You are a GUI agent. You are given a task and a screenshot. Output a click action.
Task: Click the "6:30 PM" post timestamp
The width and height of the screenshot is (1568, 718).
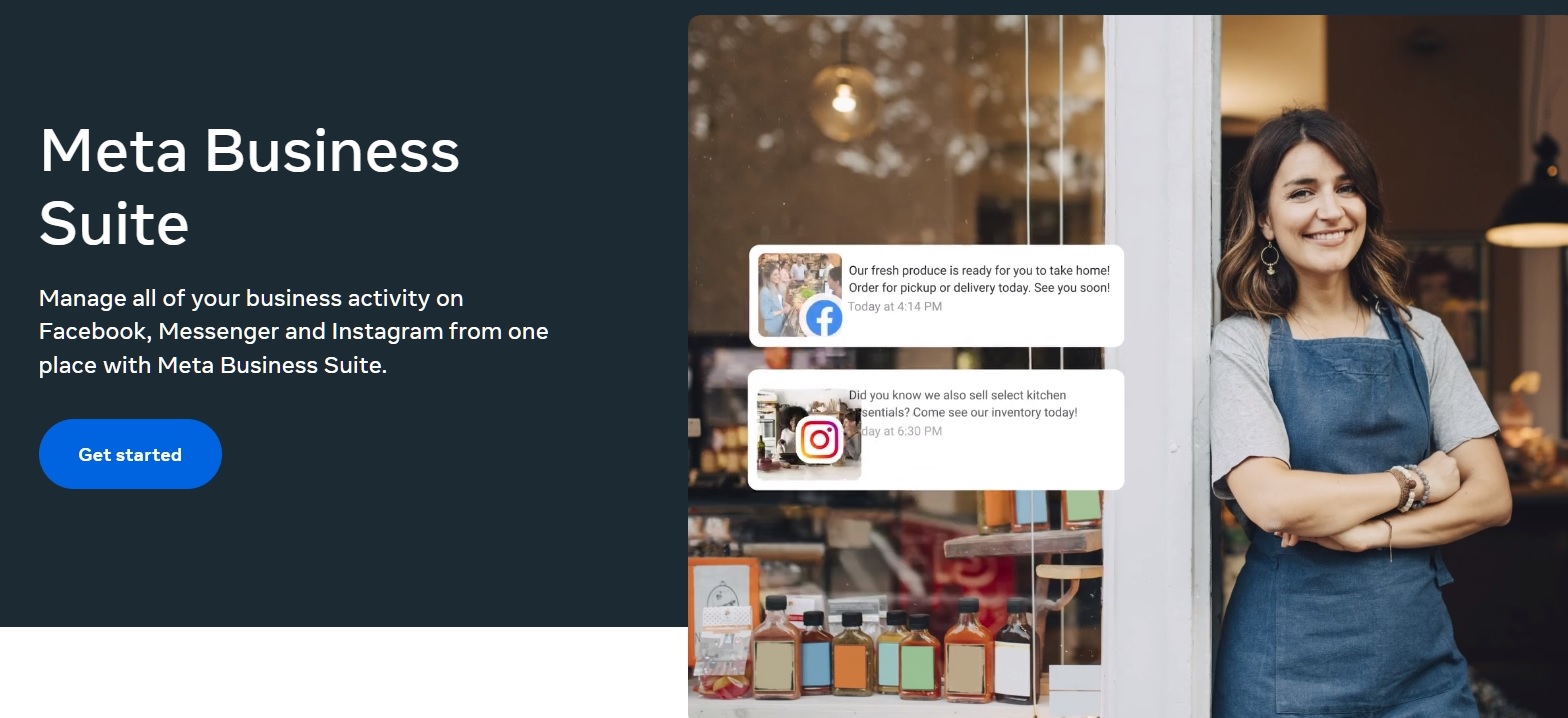tap(901, 431)
